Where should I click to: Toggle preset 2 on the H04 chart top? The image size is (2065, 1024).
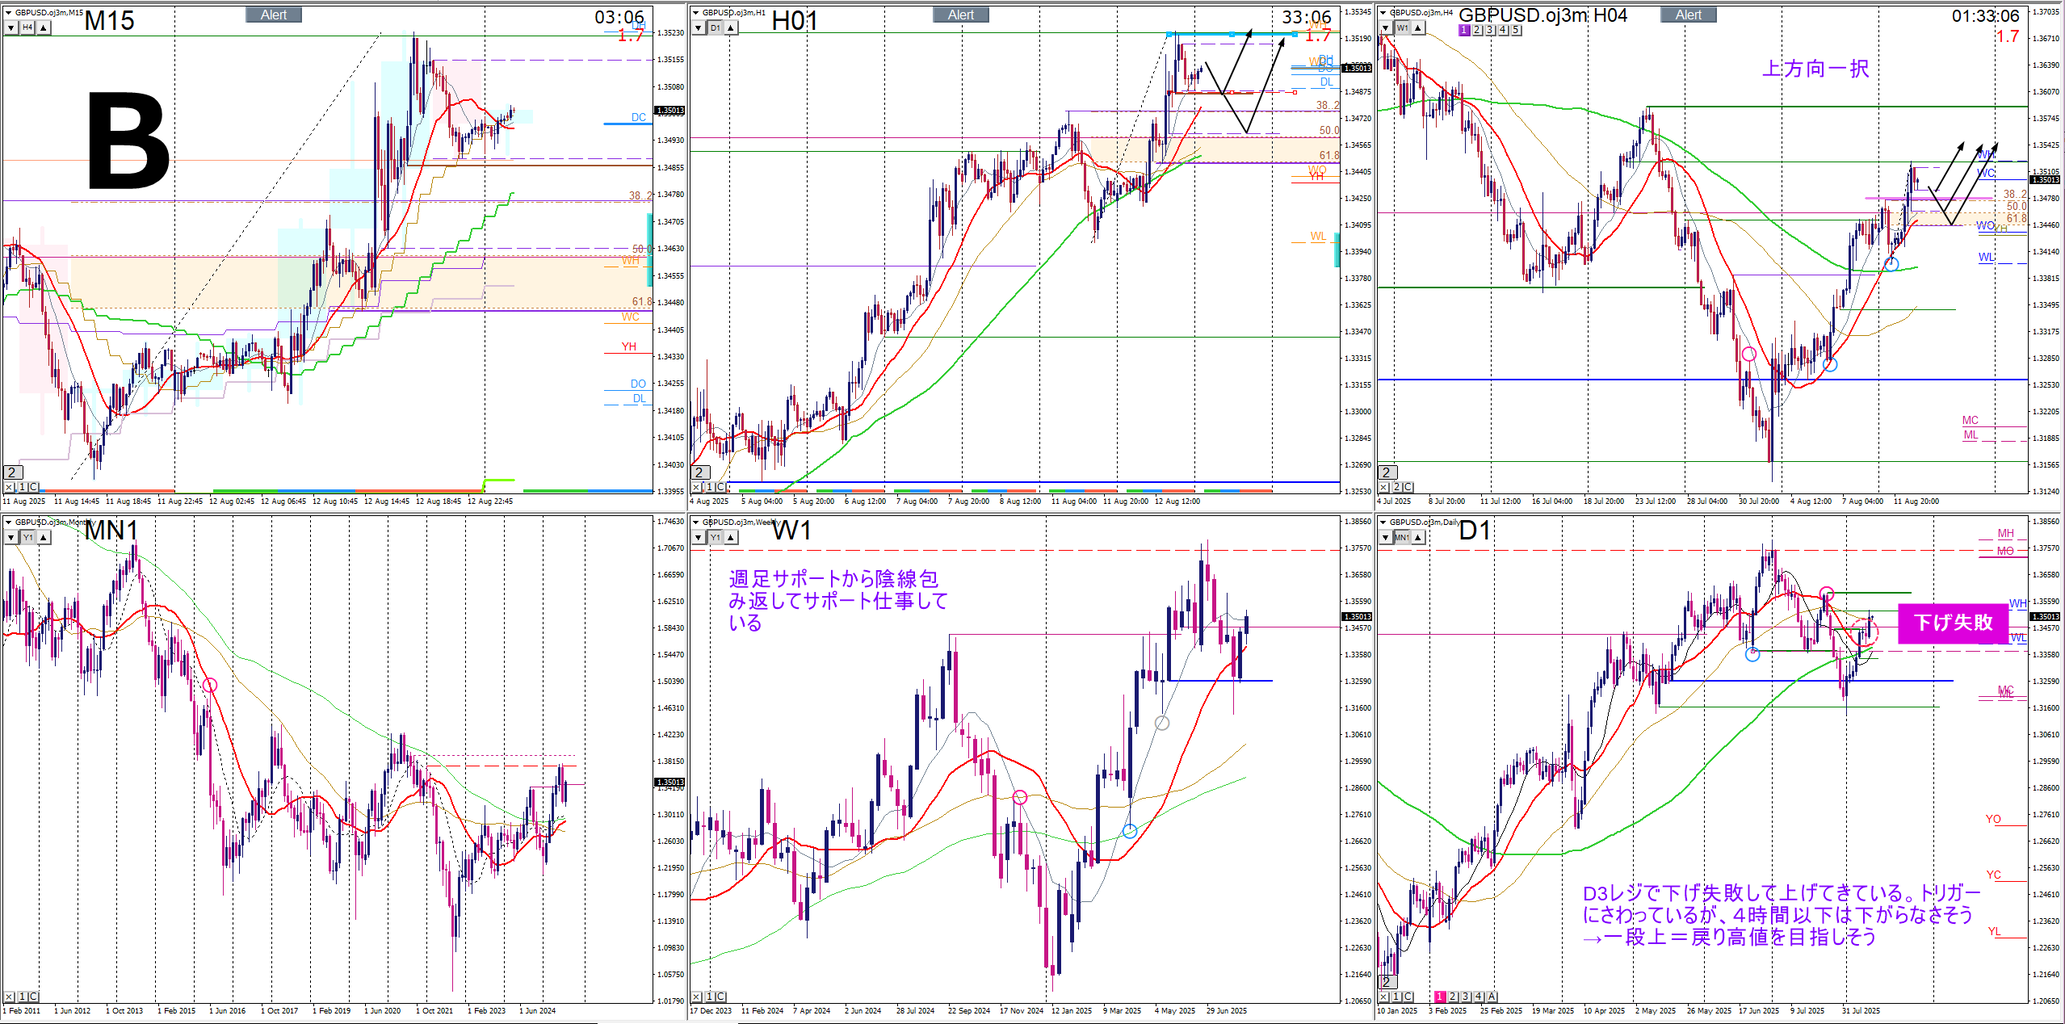coord(1477,31)
